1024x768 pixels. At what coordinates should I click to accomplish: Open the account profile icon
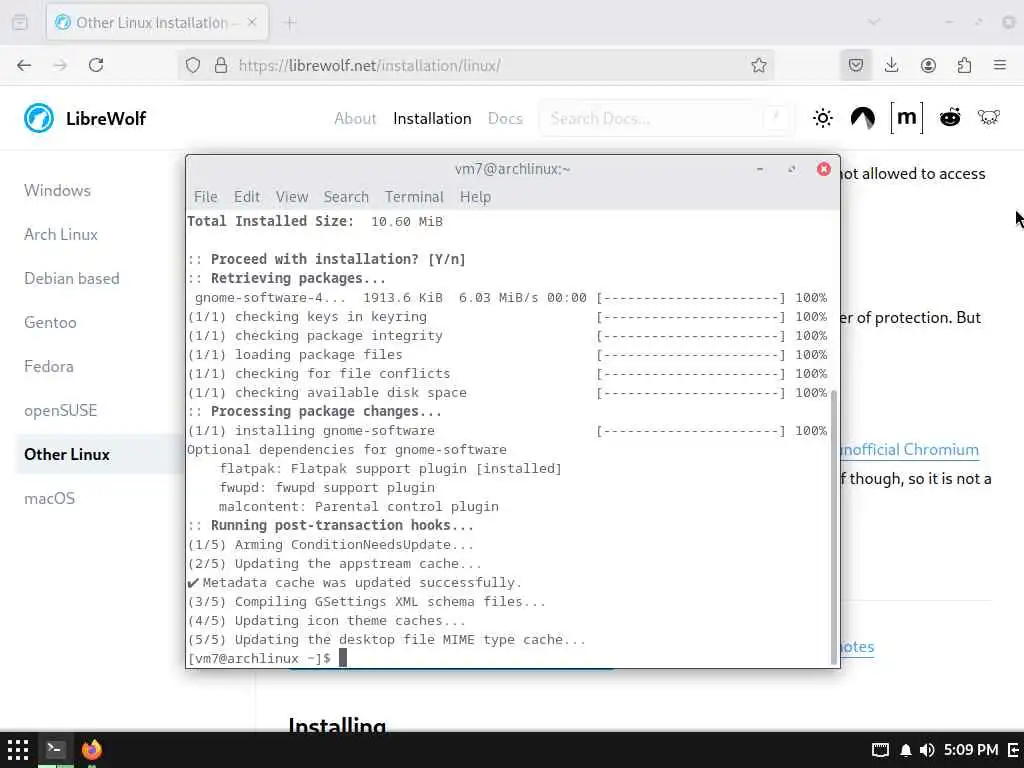pos(928,65)
